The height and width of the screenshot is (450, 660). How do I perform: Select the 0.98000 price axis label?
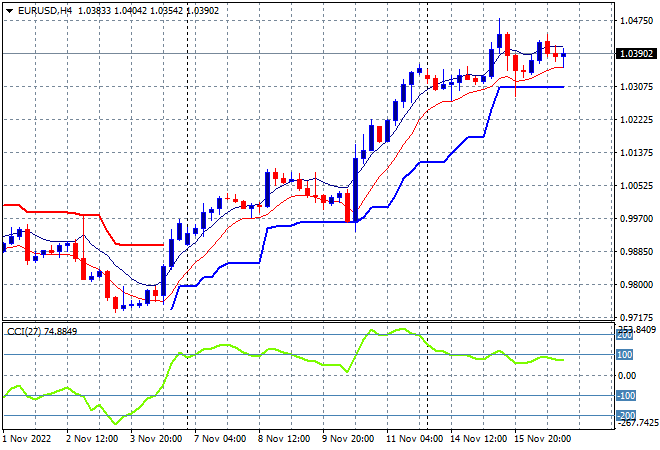point(637,285)
